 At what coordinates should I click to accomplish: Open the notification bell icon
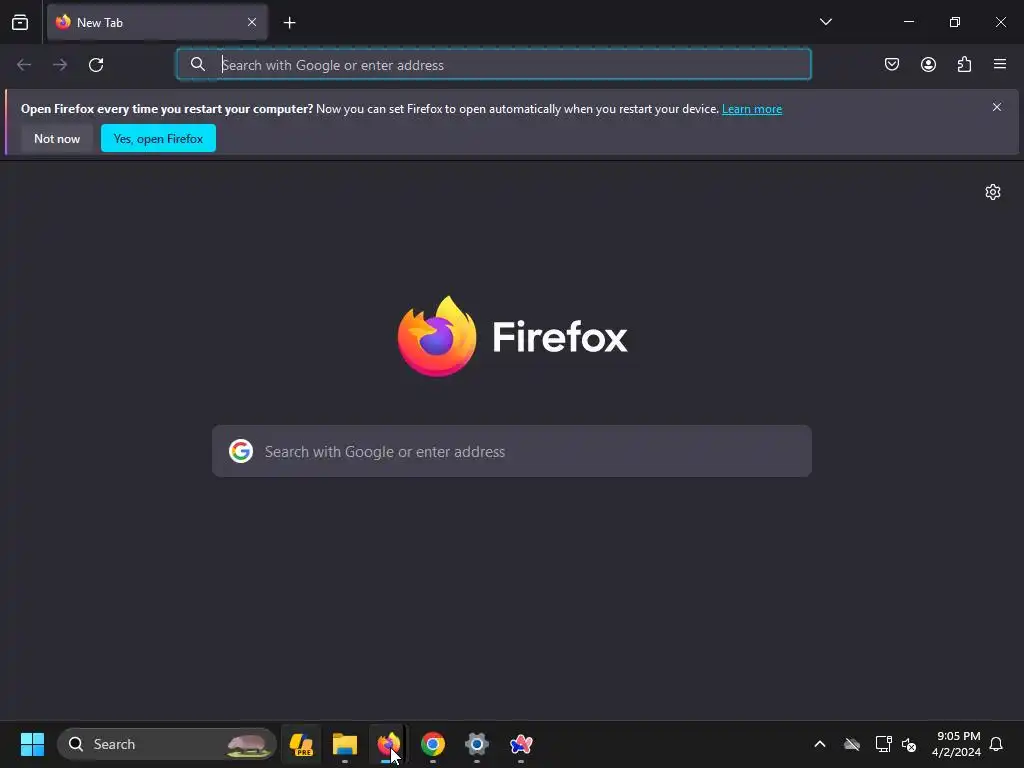pos(996,744)
